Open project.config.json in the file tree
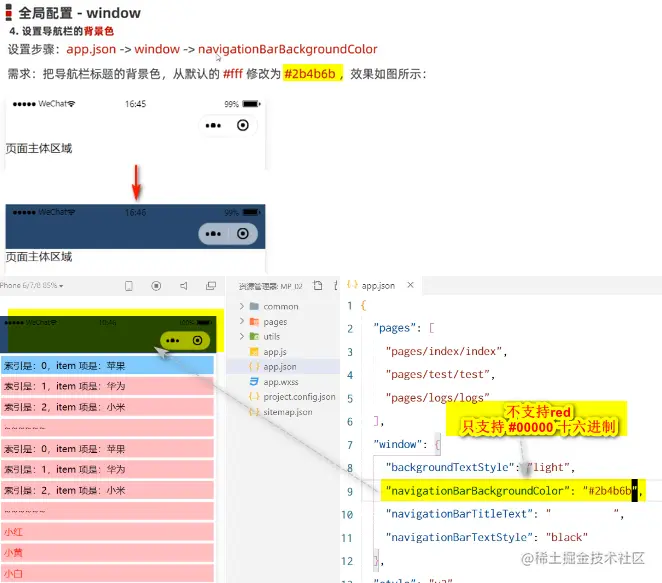This screenshot has height=583, width=662. pyautogui.click(x=299, y=397)
